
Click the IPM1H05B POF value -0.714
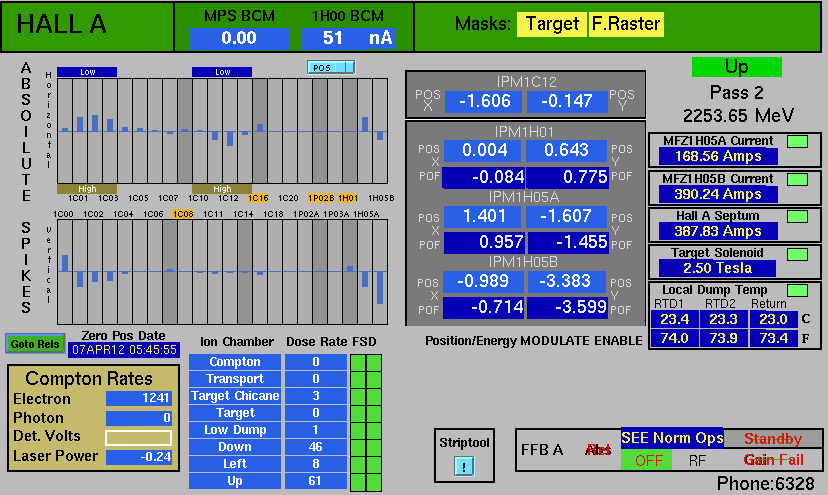484,307
